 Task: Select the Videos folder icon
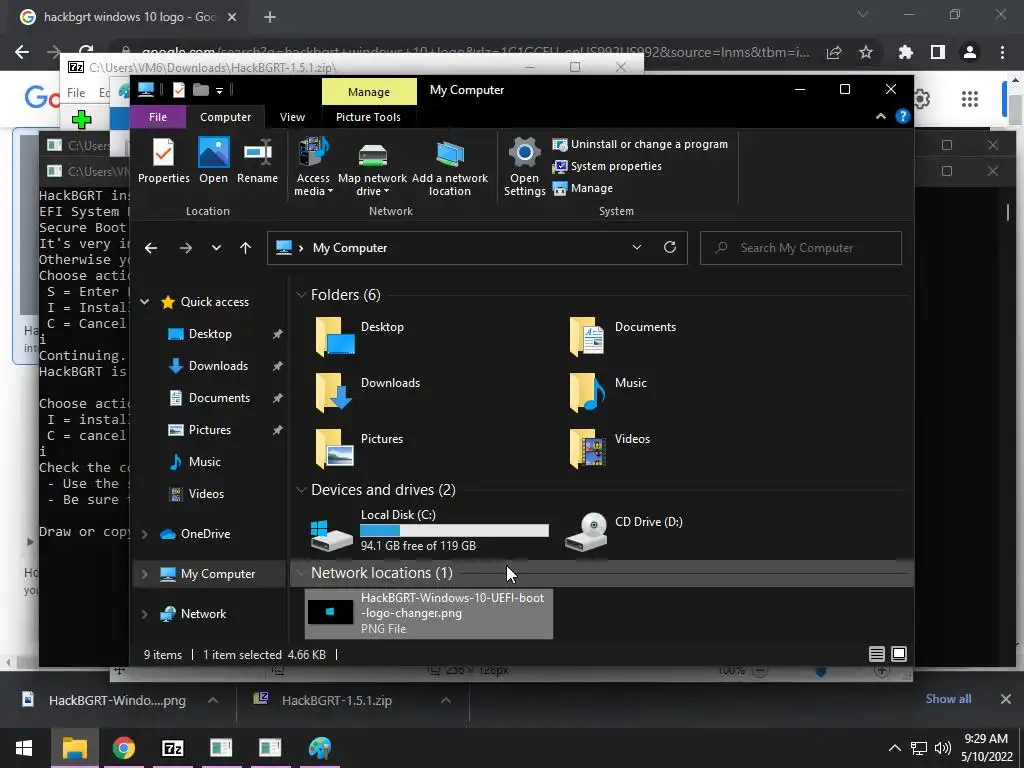pyautogui.click(x=586, y=448)
